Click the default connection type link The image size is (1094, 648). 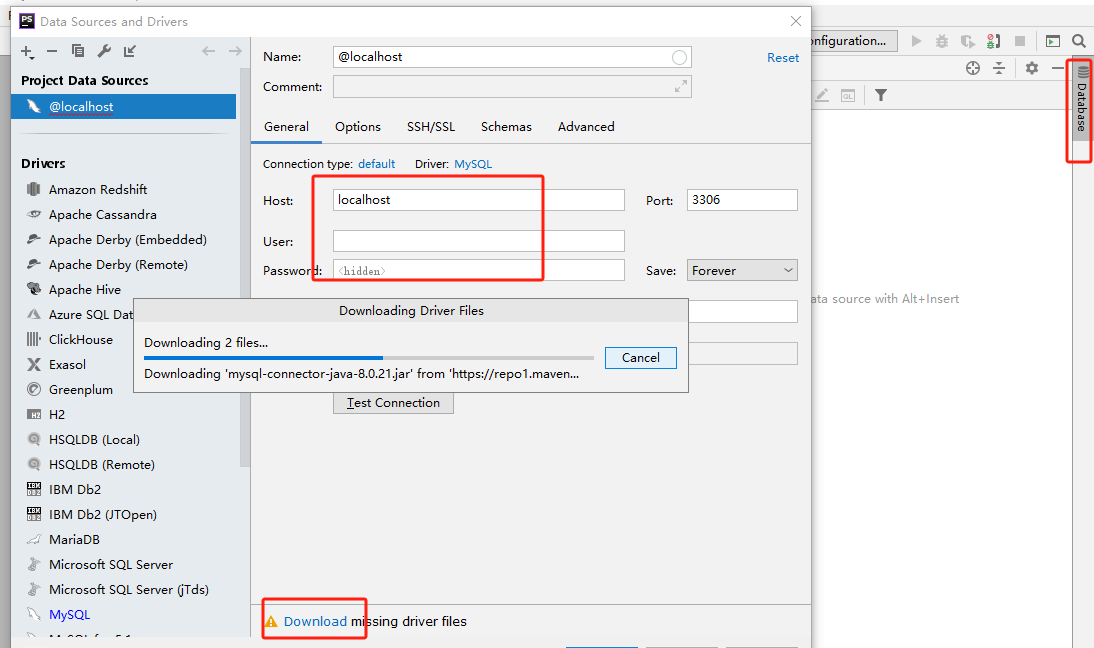tap(377, 164)
